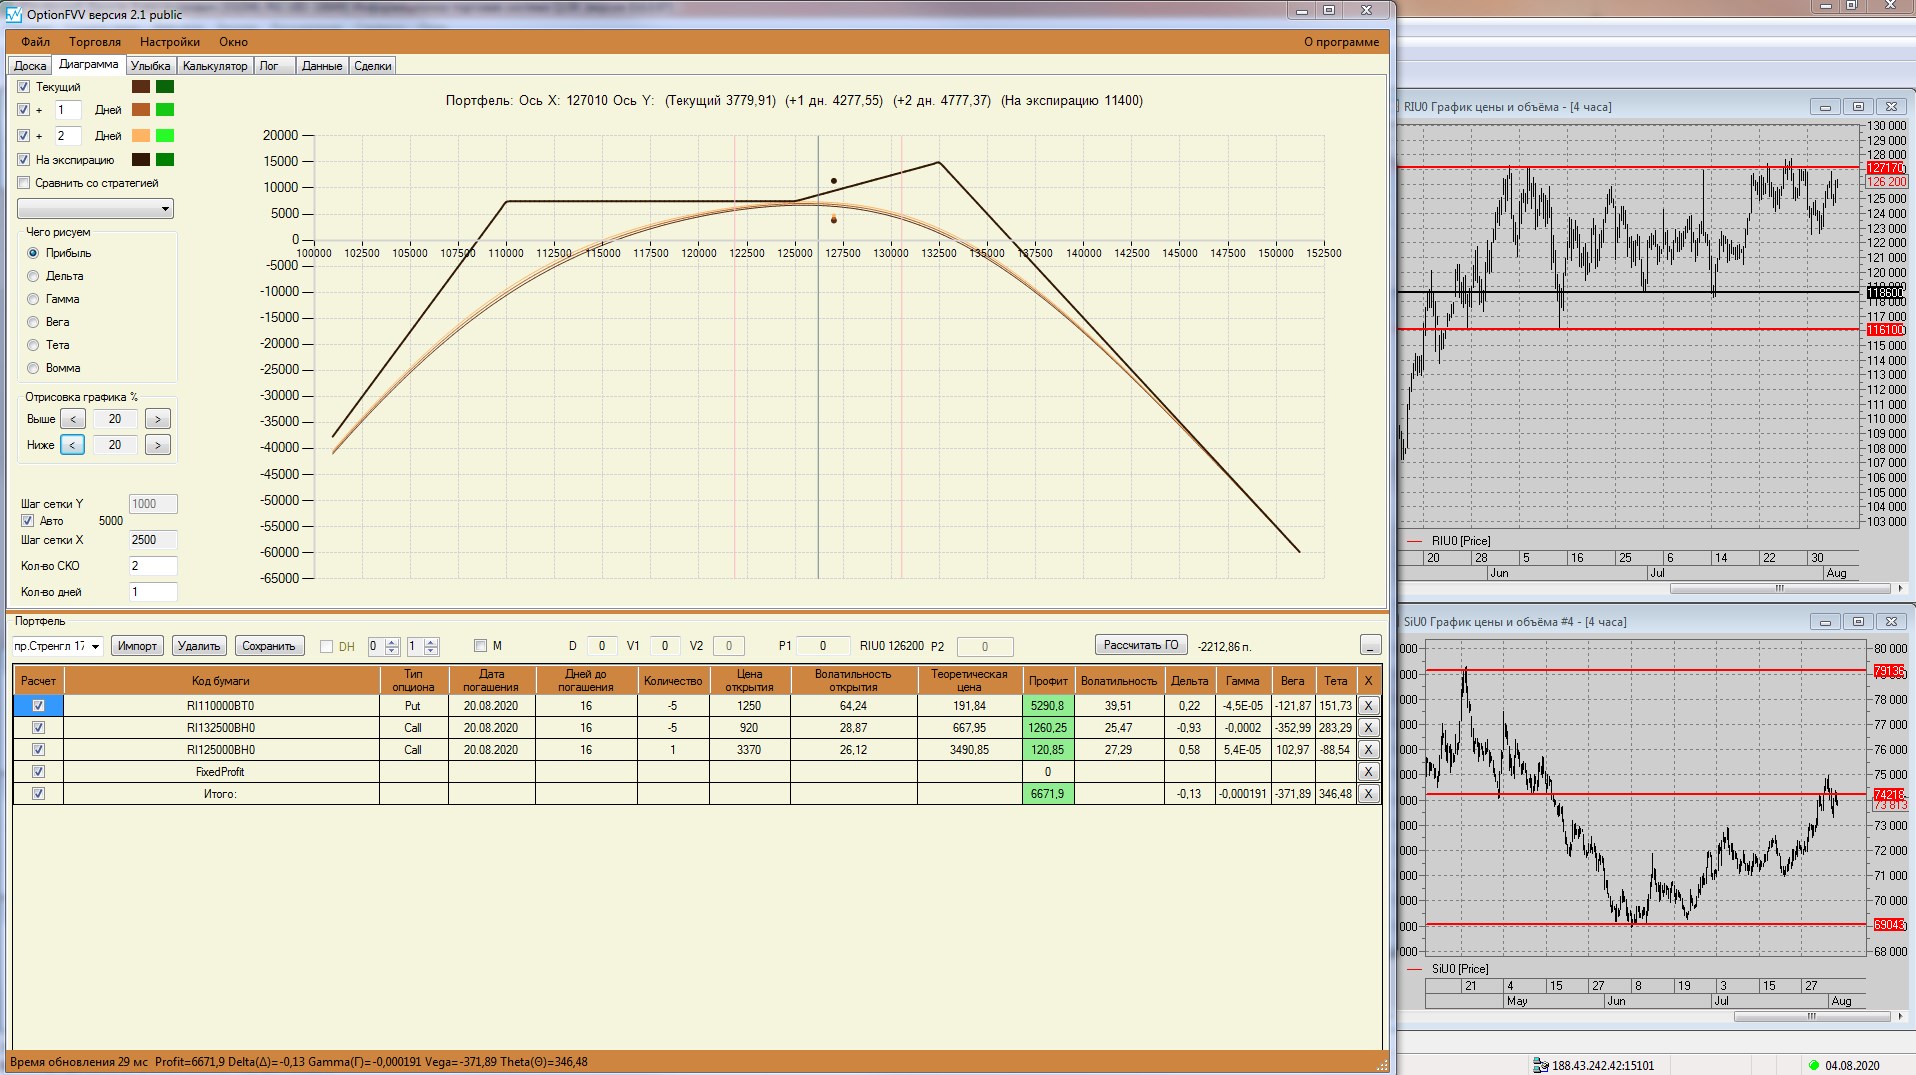Select the Тета radio button

(x=33, y=345)
